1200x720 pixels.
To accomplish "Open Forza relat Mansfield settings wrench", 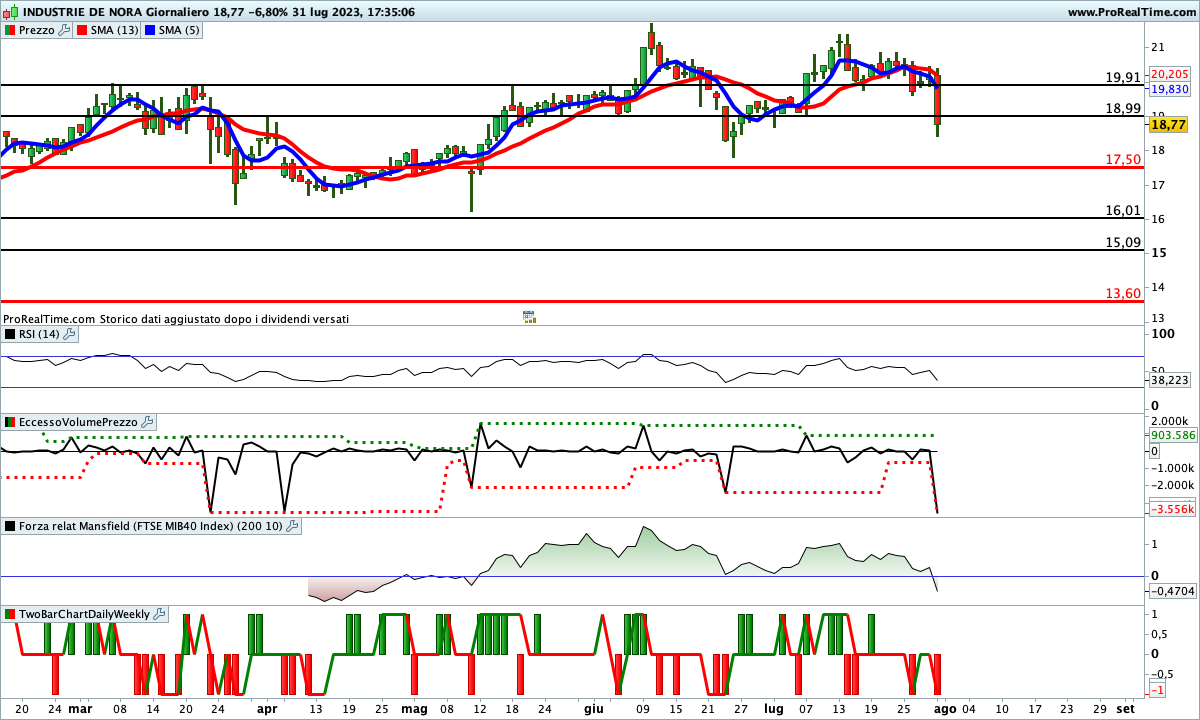I will 294,525.
